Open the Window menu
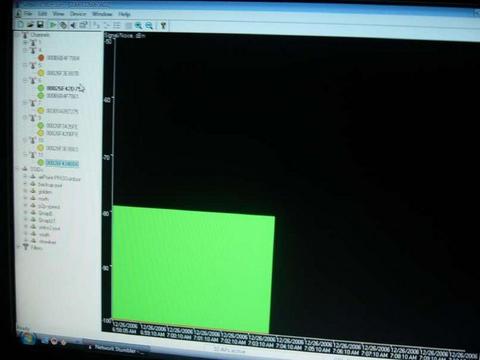 pos(102,14)
